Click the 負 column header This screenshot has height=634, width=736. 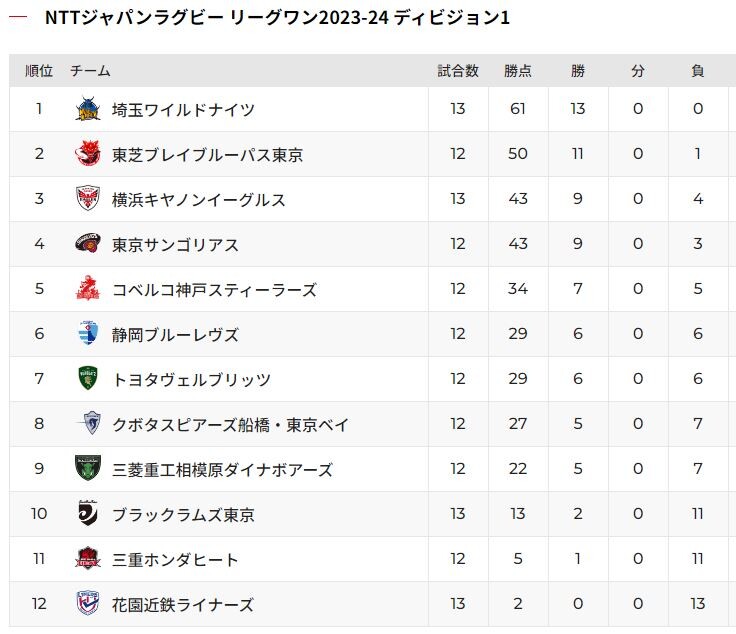click(698, 71)
